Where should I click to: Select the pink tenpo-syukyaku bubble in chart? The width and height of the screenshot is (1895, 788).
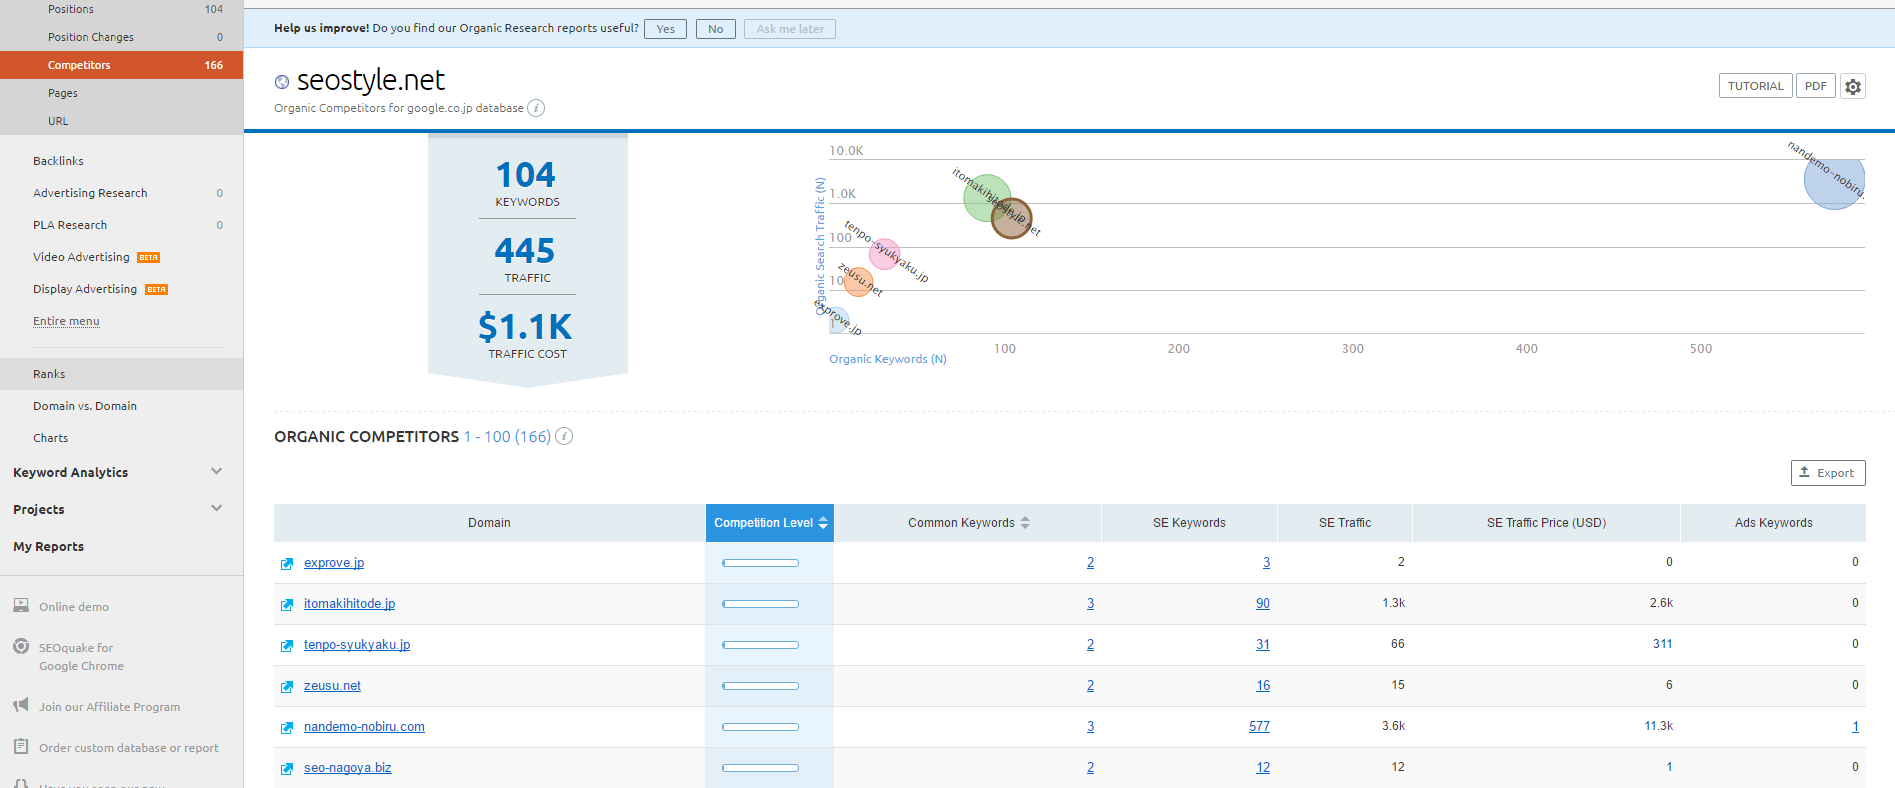pyautogui.click(x=884, y=254)
